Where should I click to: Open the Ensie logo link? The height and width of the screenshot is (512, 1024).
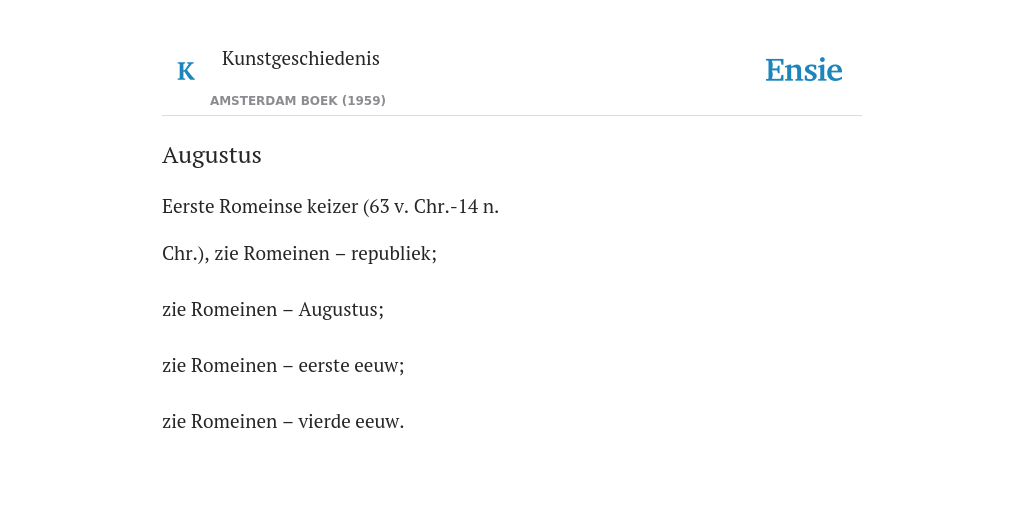tap(803, 71)
